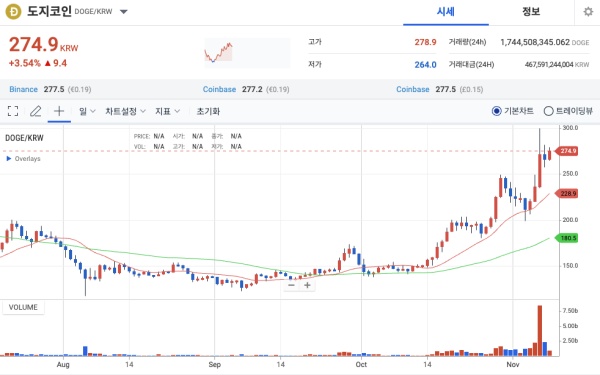Switch to the 정보 tab

[x=531, y=12]
